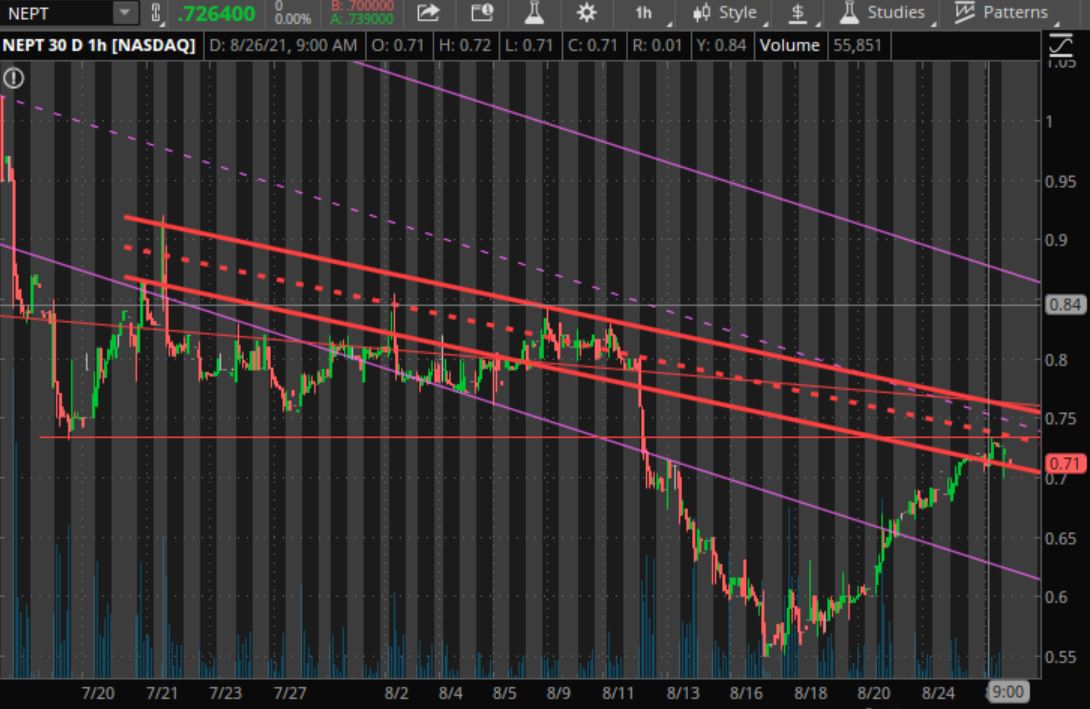The height and width of the screenshot is (709, 1090).
Task: Click the bid price B: .700000
Action: click(362, 6)
